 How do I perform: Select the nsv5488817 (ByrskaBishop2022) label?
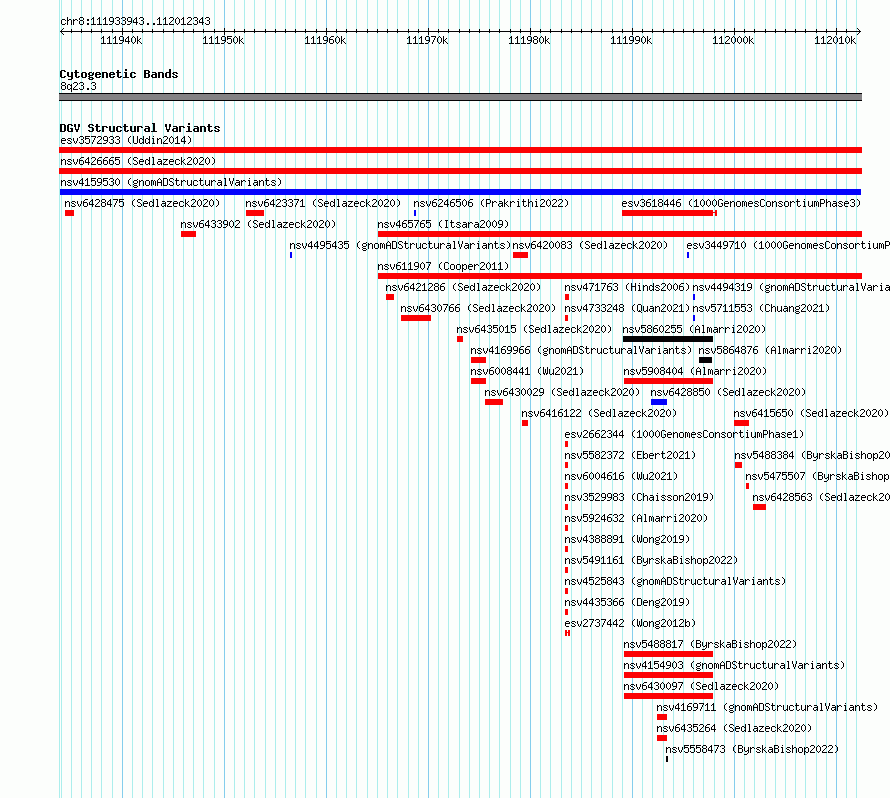711,644
